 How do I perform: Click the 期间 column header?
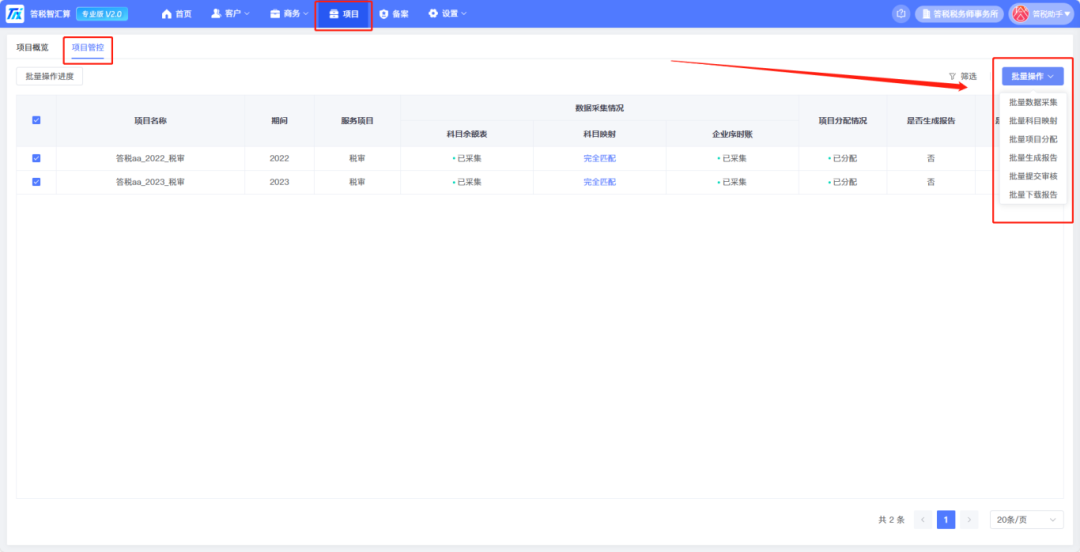(279, 121)
